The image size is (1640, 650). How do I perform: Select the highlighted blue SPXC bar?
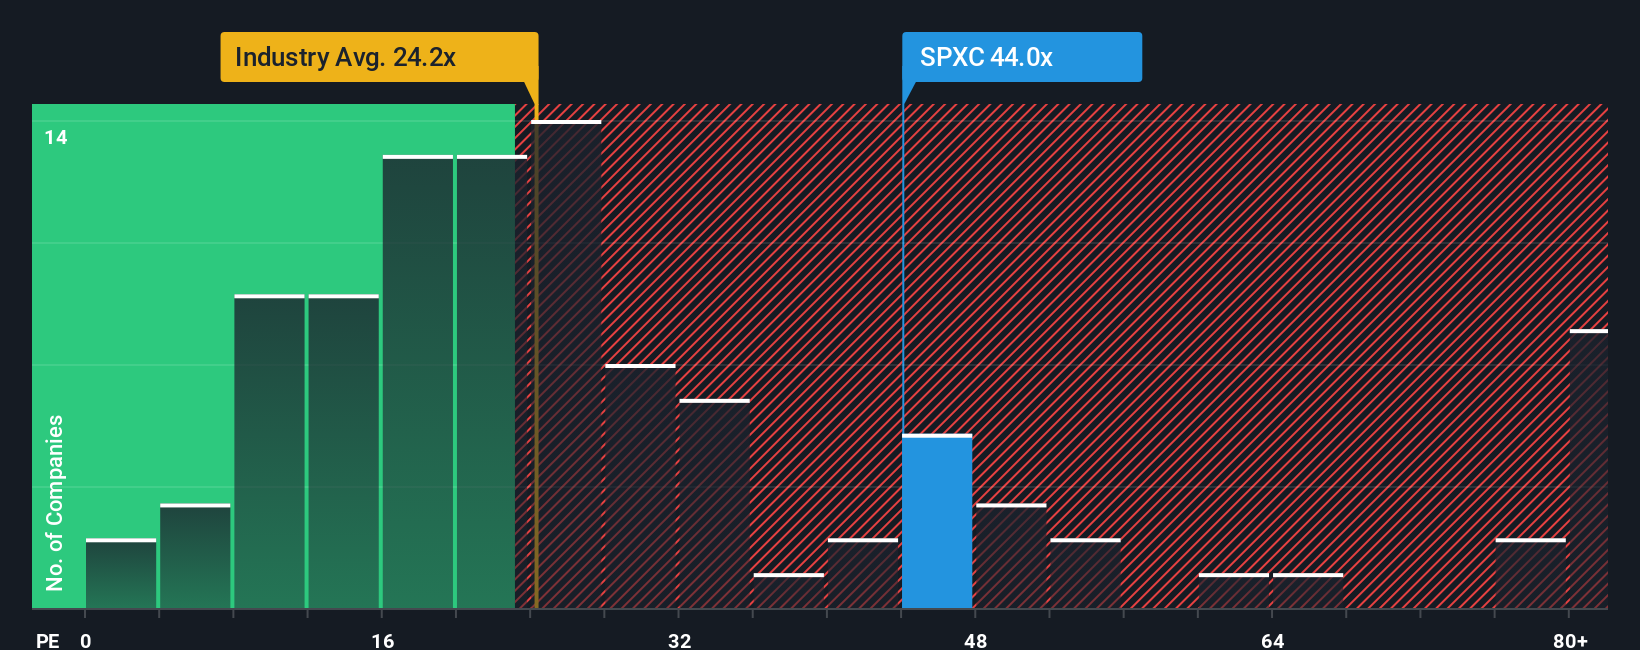pos(937,521)
